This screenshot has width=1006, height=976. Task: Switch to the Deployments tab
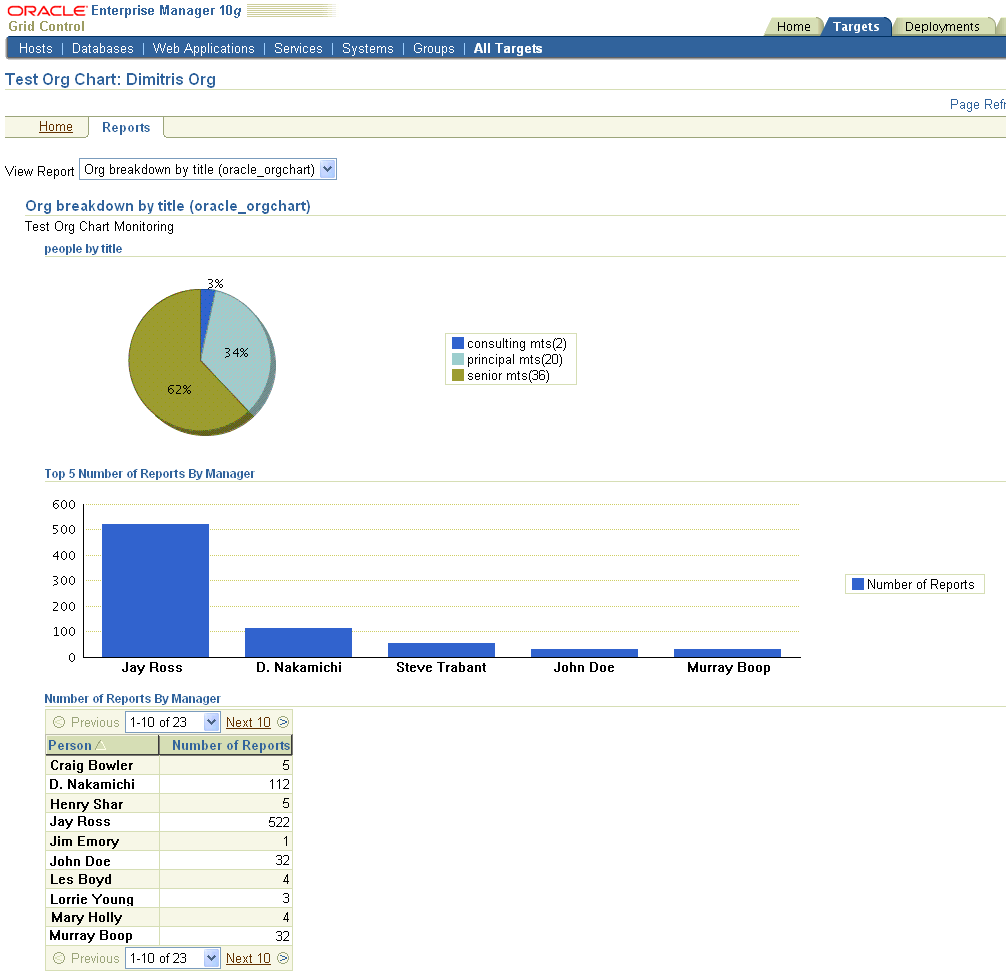pyautogui.click(x=941, y=27)
